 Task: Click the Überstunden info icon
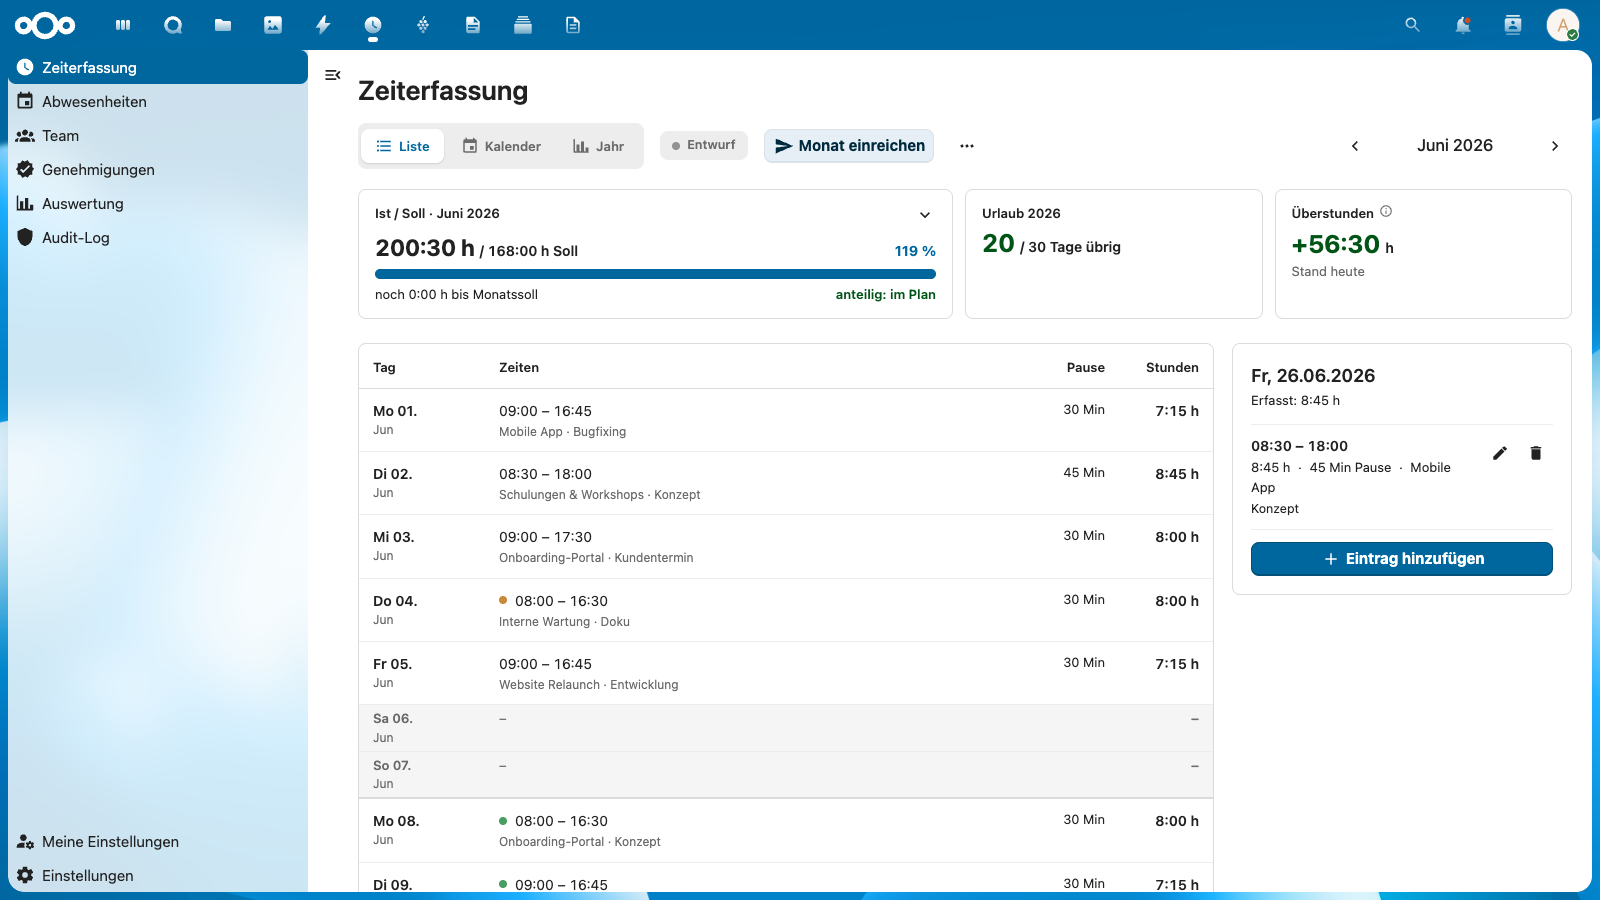pyautogui.click(x=1386, y=211)
